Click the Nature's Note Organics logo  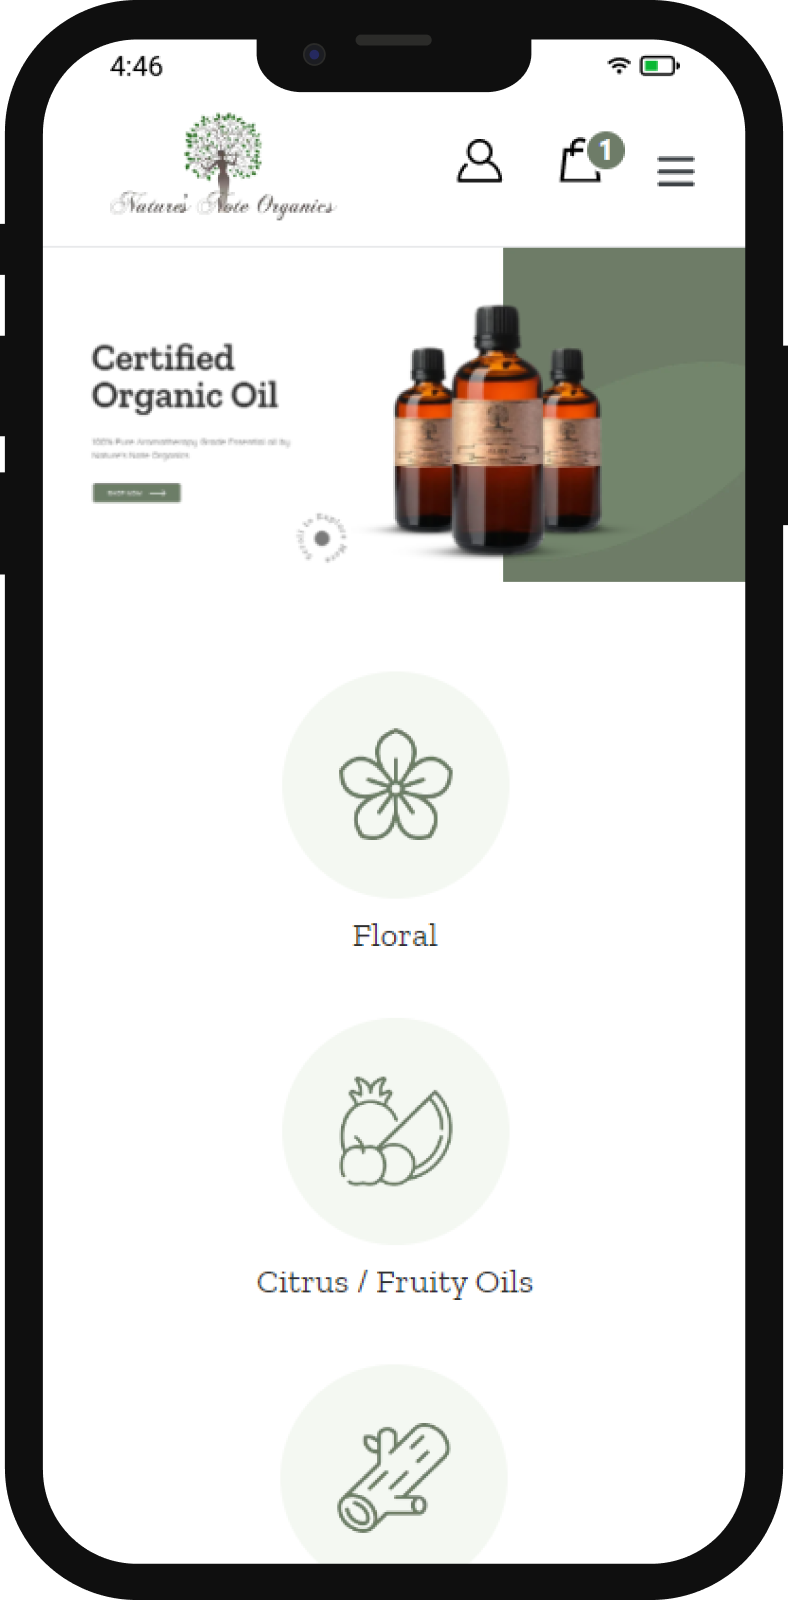(223, 166)
